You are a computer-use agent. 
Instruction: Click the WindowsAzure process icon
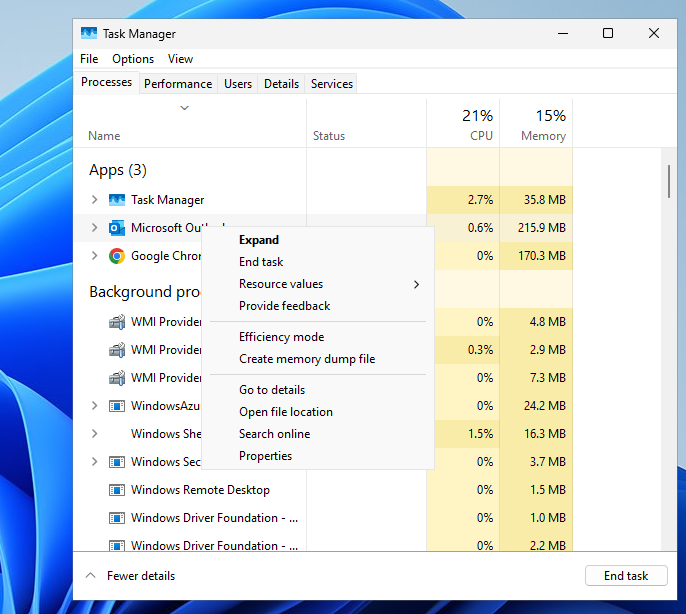click(116, 406)
